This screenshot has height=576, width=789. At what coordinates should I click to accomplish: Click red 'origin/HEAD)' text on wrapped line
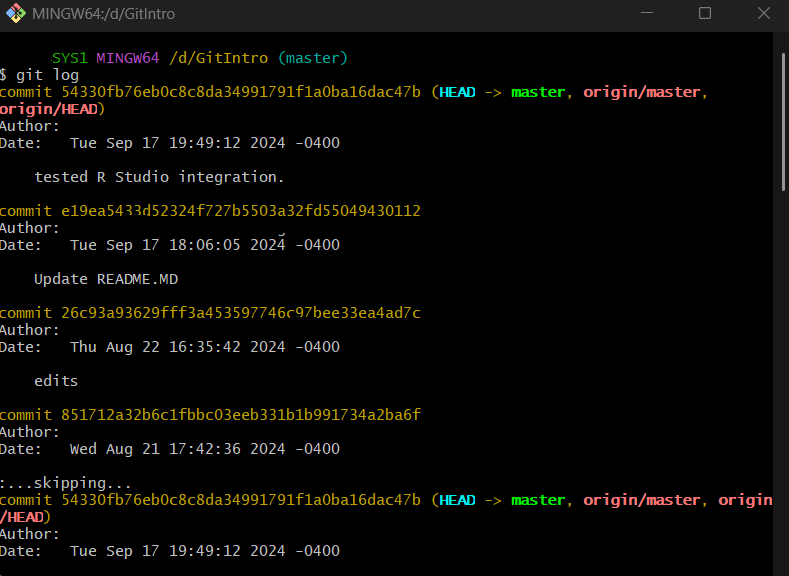point(52,109)
